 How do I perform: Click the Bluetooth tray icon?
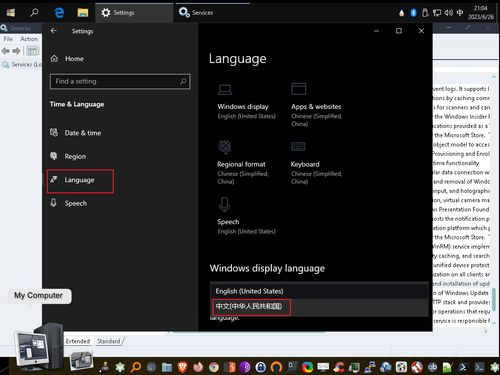coord(413,13)
